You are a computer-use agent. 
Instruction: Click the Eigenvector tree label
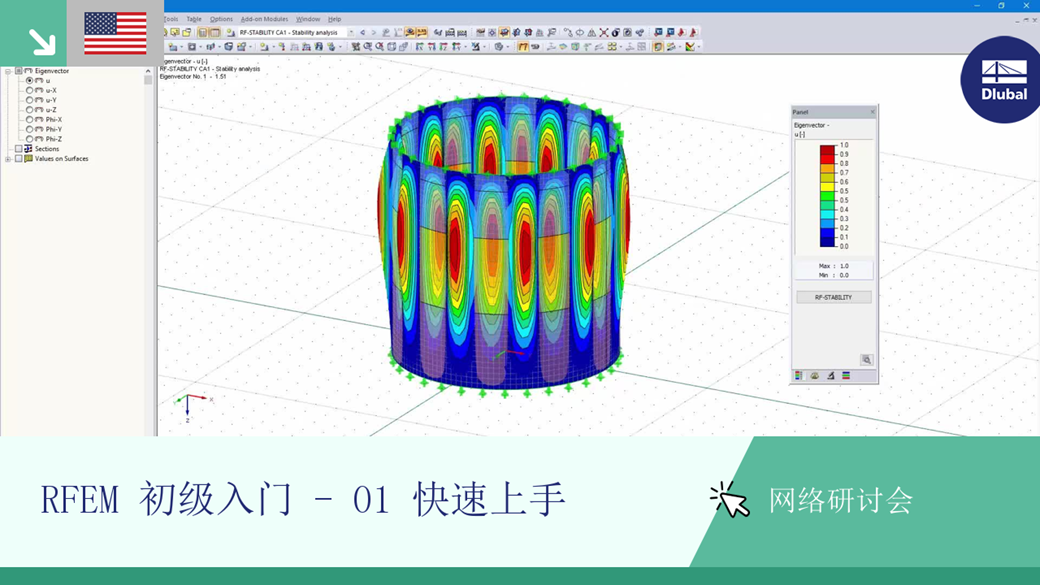pos(52,71)
